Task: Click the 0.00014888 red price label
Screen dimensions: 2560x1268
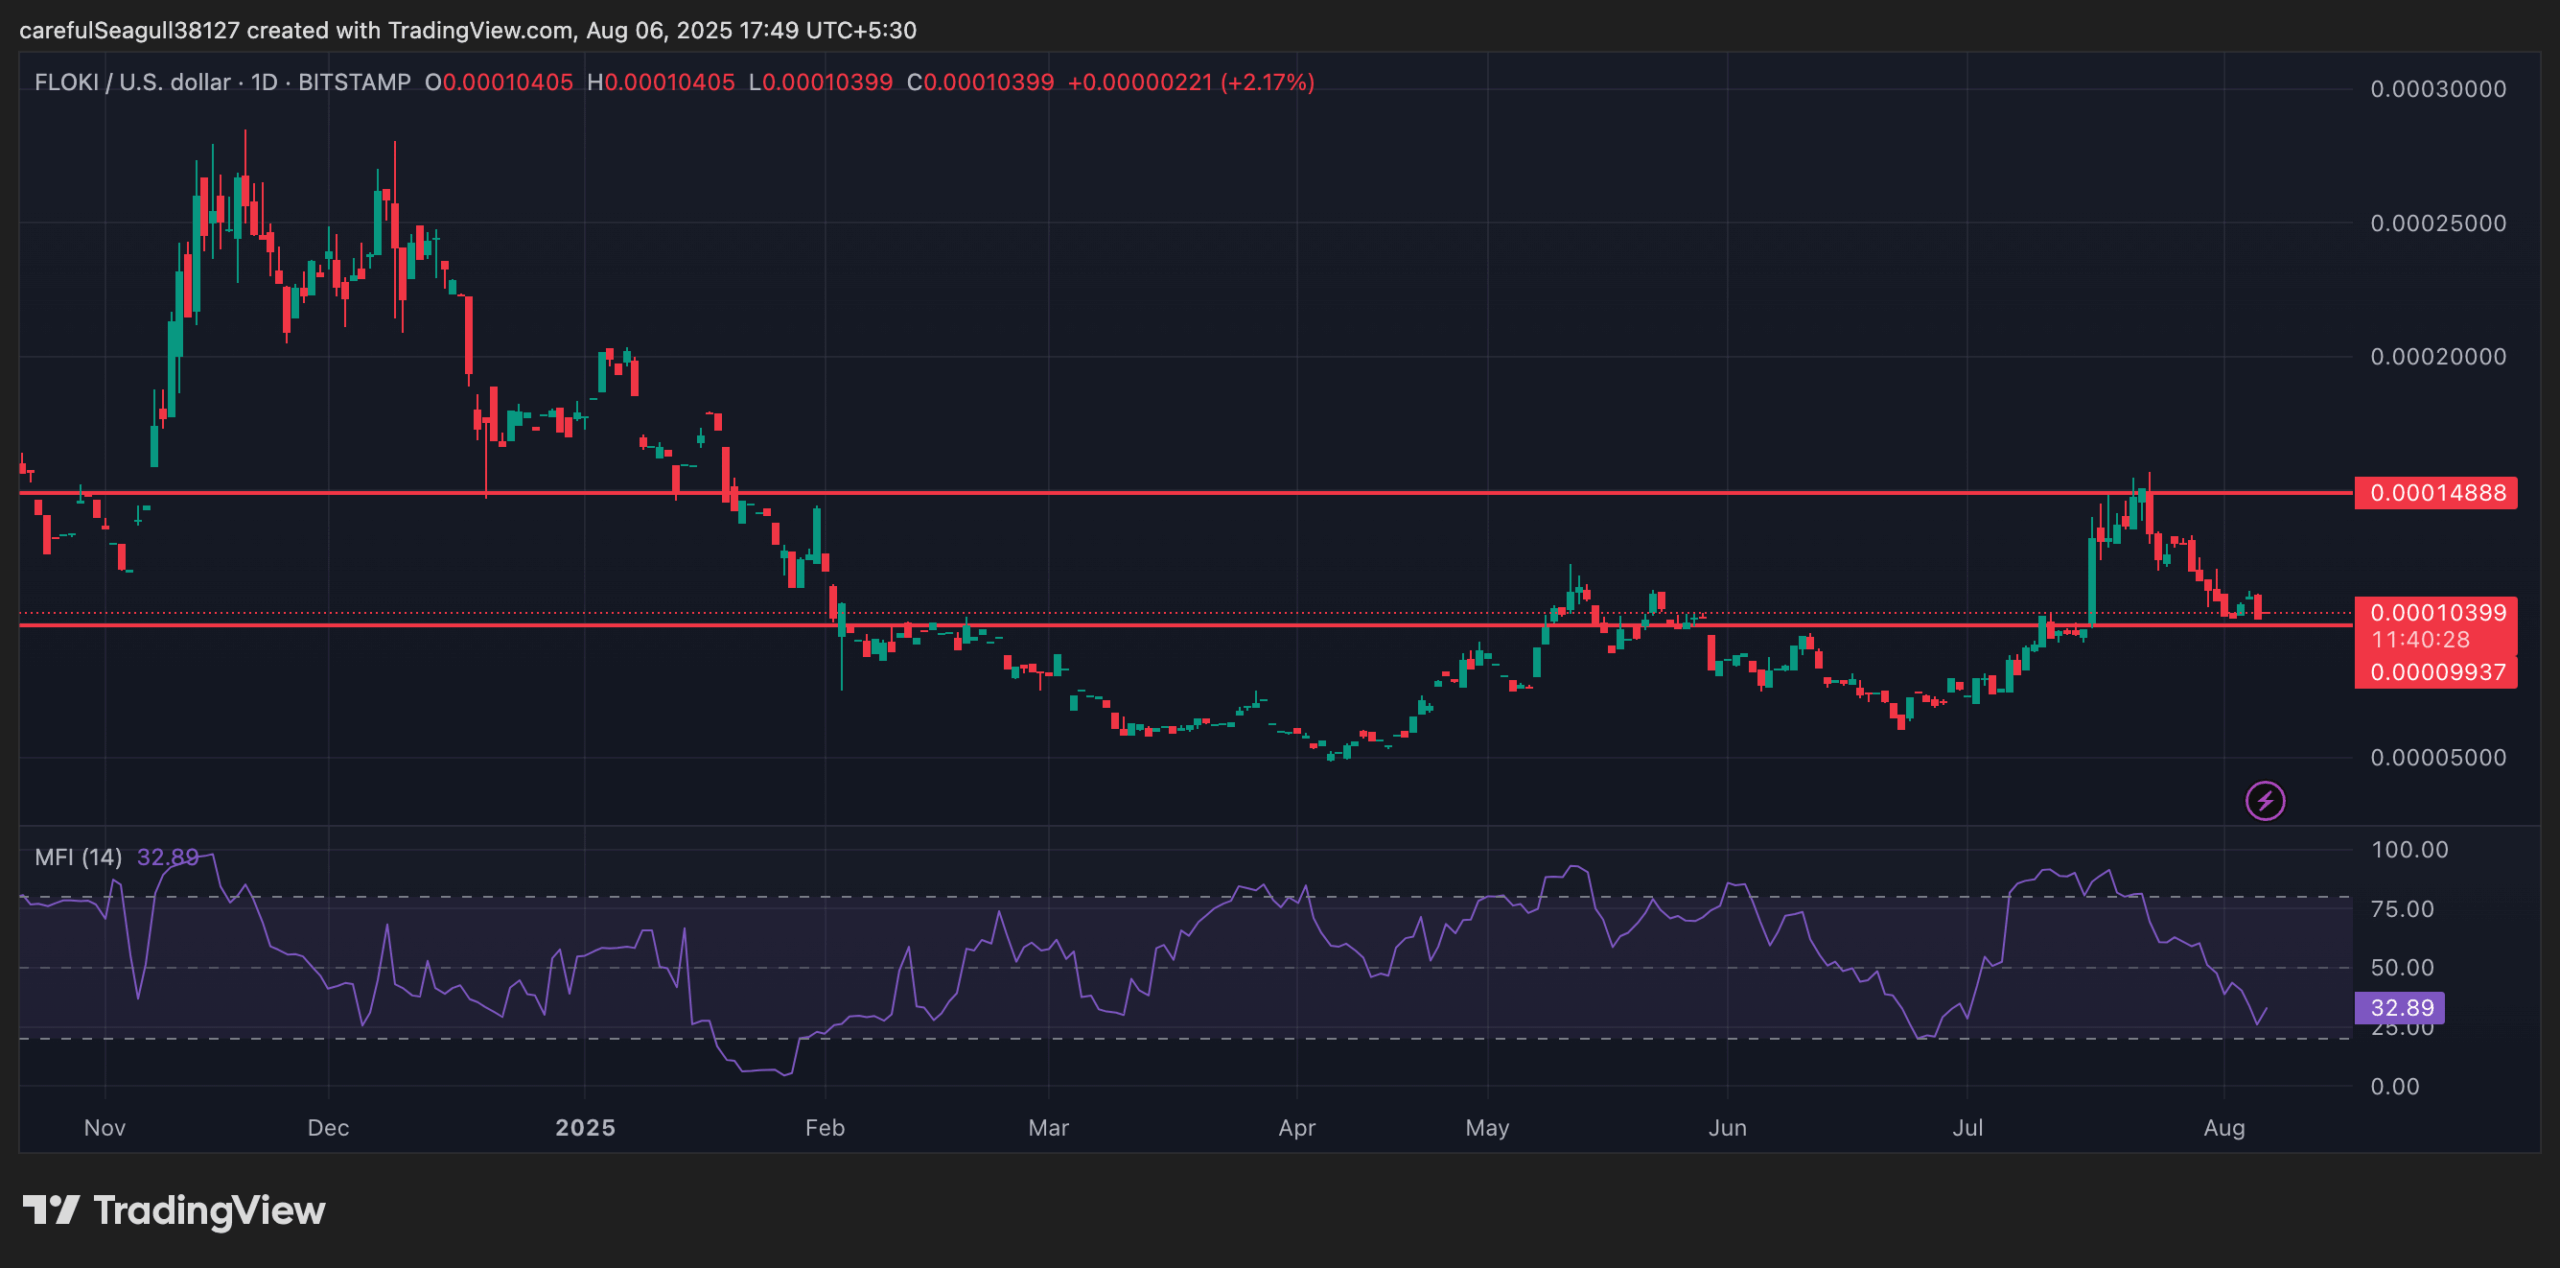Action: (x=2436, y=493)
